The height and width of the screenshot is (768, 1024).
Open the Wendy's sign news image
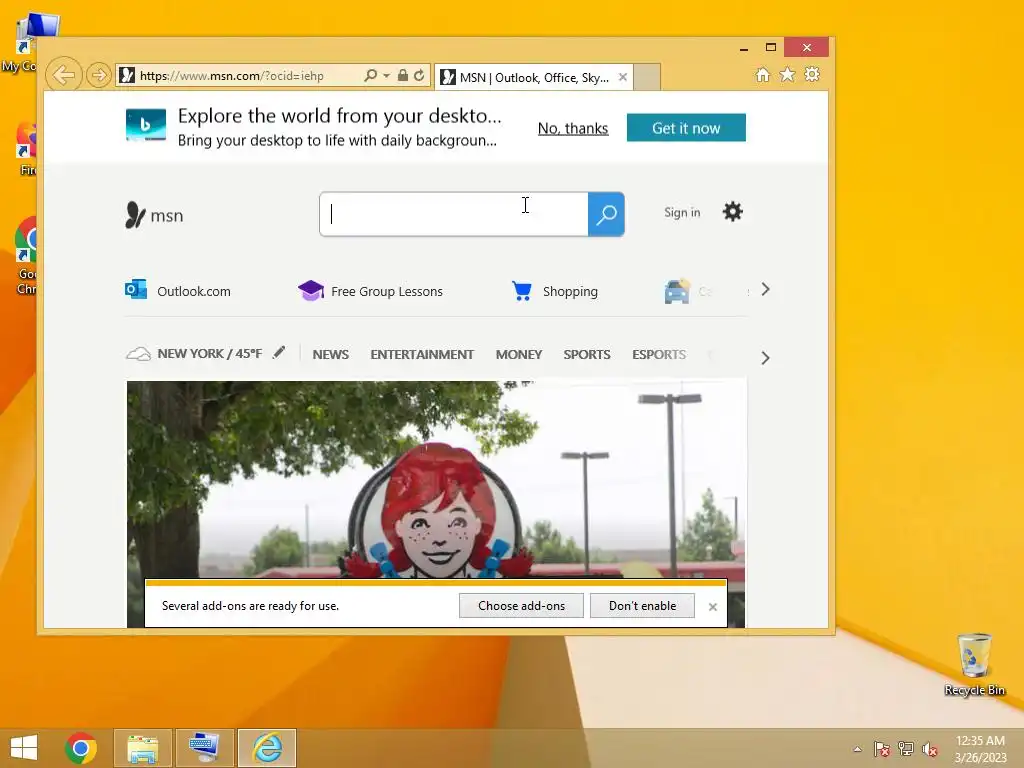(436, 479)
